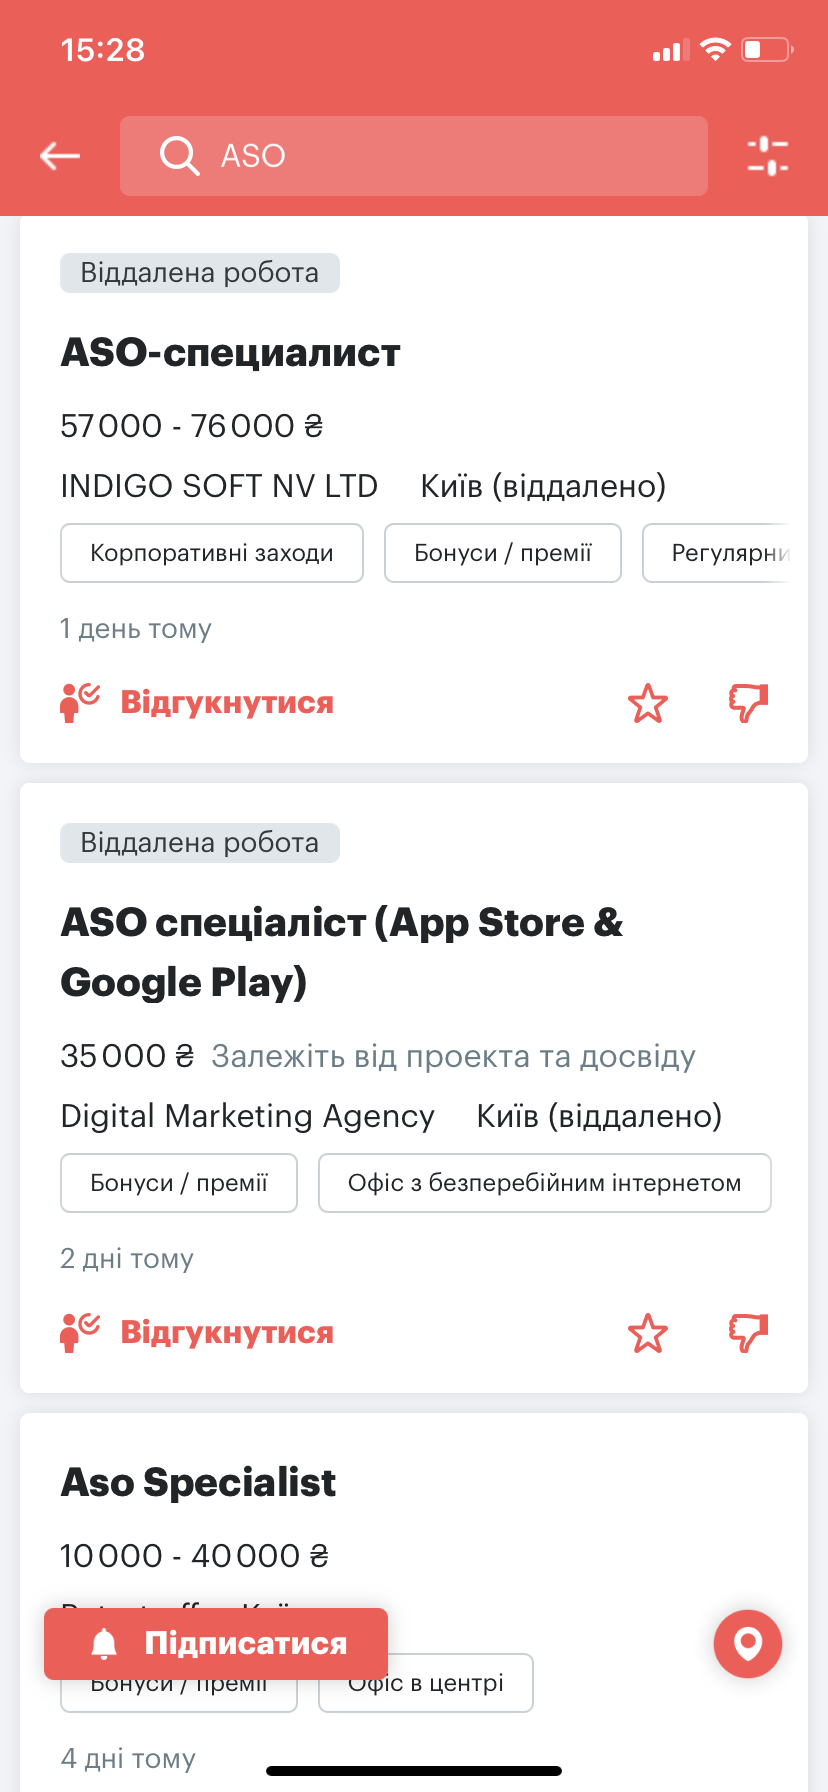Viewport: 828px width, 1792px height.
Task: Favorite the App Store & Google Play job
Action: [648, 1334]
